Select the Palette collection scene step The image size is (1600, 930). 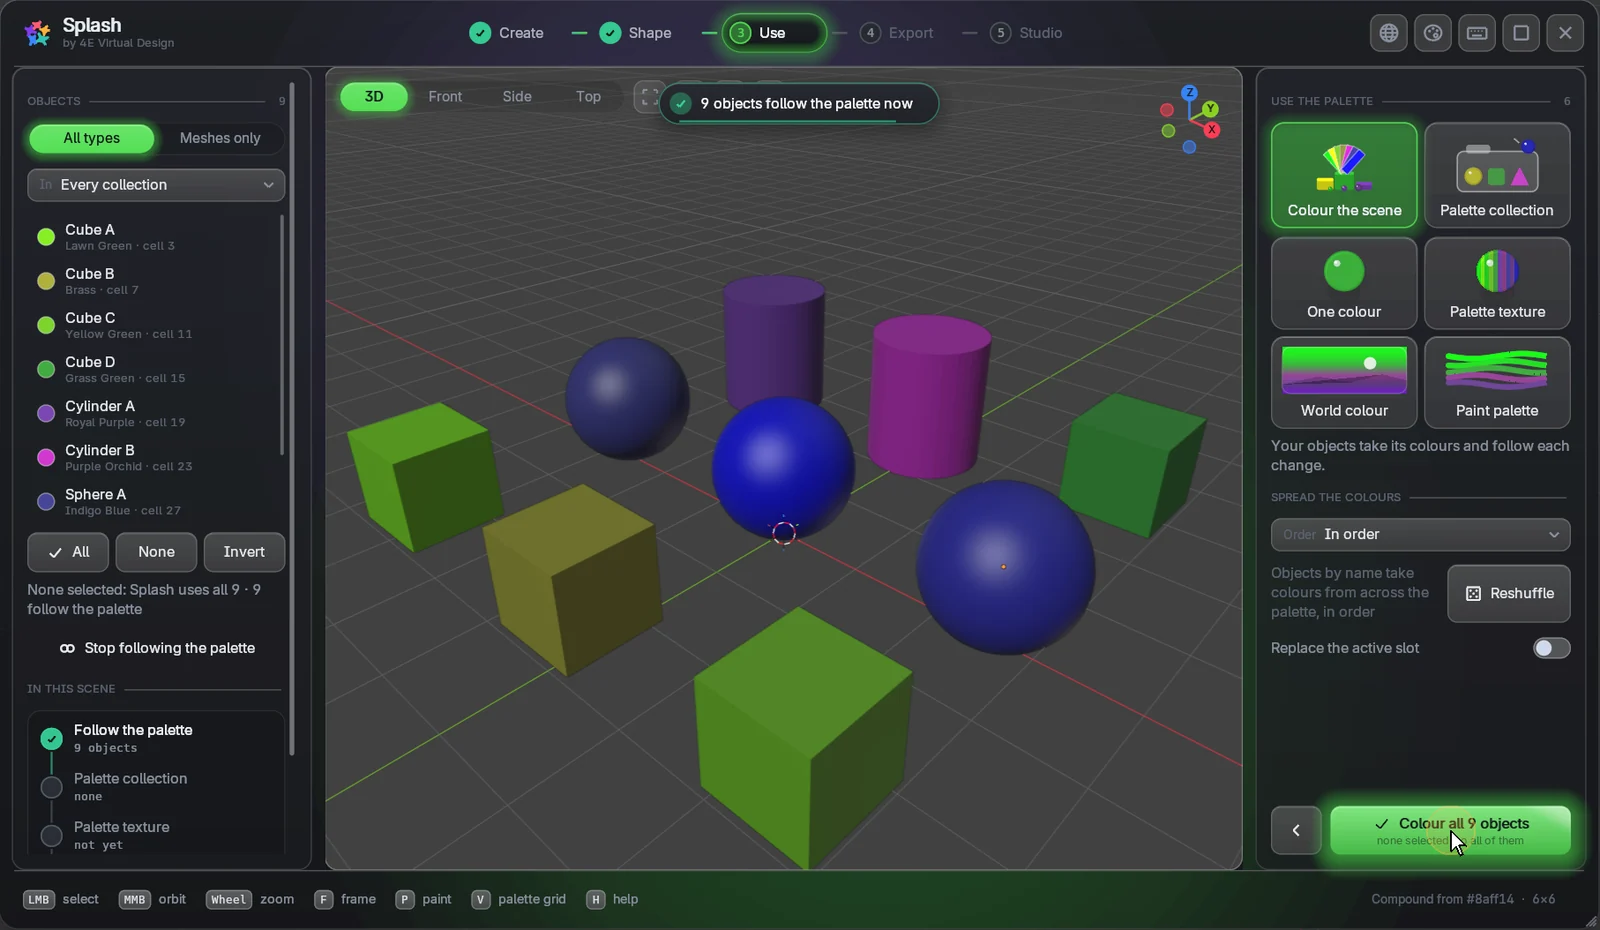tap(156, 787)
